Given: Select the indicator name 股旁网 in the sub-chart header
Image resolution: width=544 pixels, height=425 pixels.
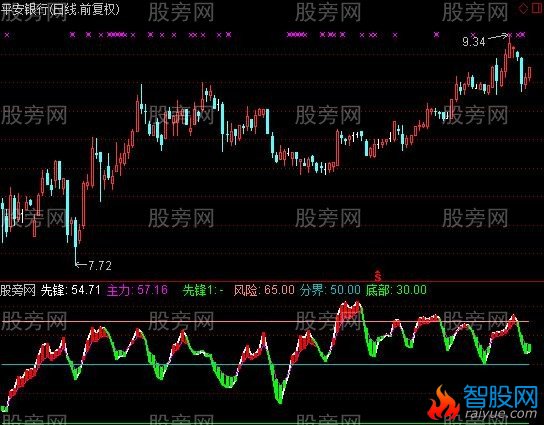Looking at the screenshot, I should (18, 290).
